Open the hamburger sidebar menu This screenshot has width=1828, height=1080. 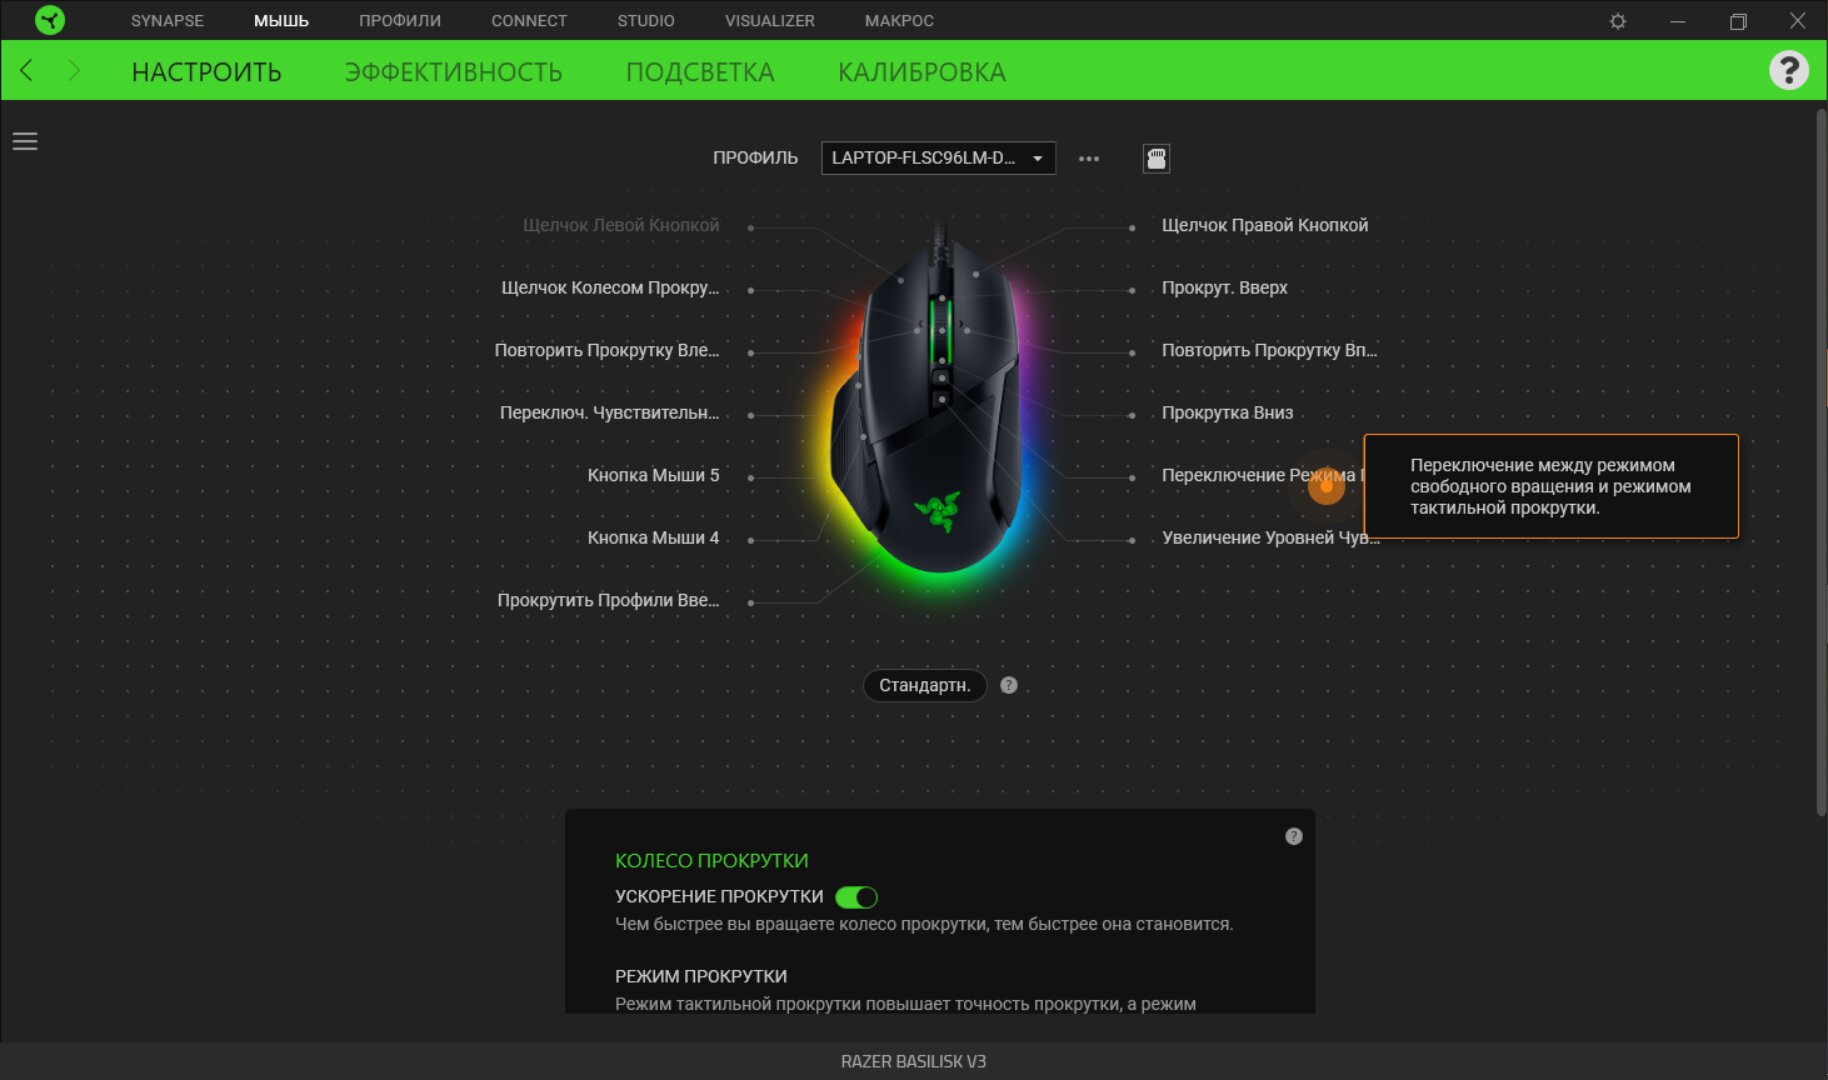(x=25, y=141)
